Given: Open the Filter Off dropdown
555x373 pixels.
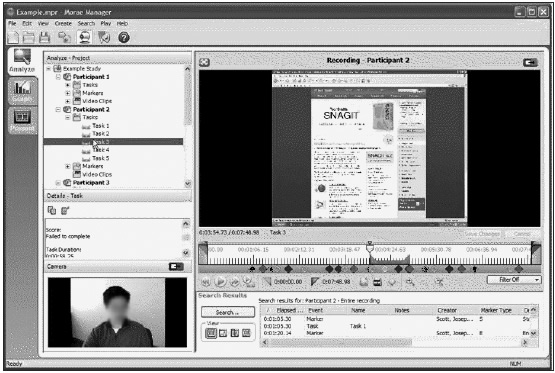Looking at the screenshot, I should pyautogui.click(x=514, y=280).
